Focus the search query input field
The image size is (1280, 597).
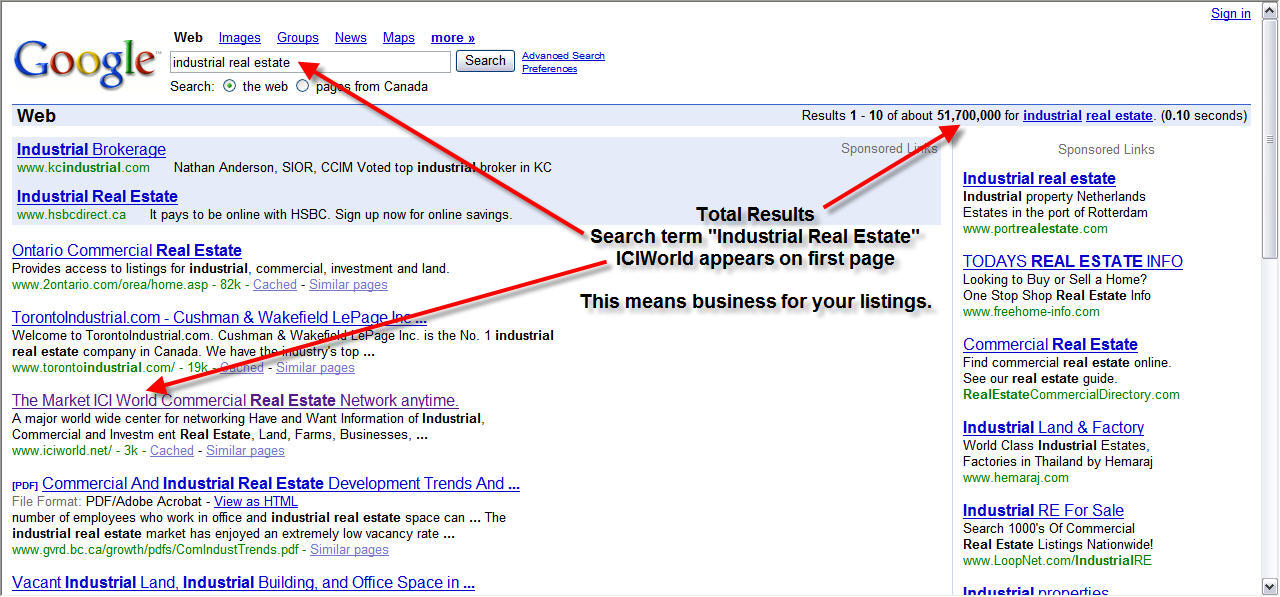pyautogui.click(x=310, y=62)
